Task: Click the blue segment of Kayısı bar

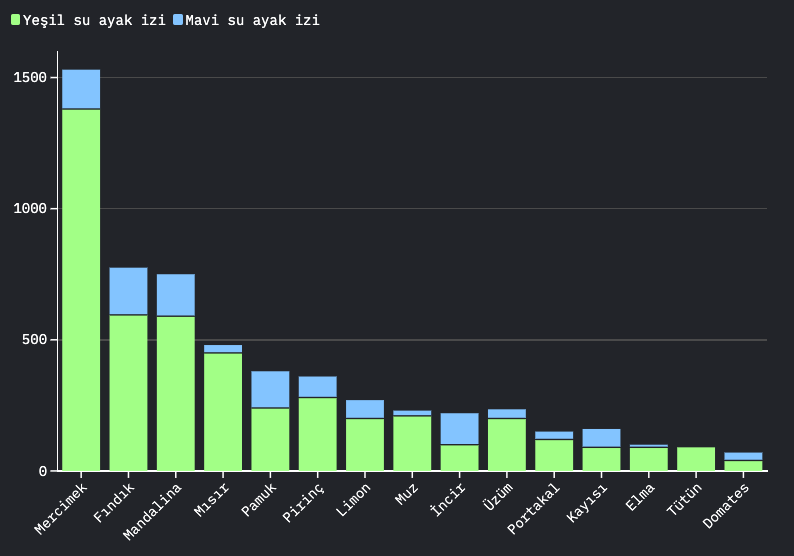Action: (601, 438)
